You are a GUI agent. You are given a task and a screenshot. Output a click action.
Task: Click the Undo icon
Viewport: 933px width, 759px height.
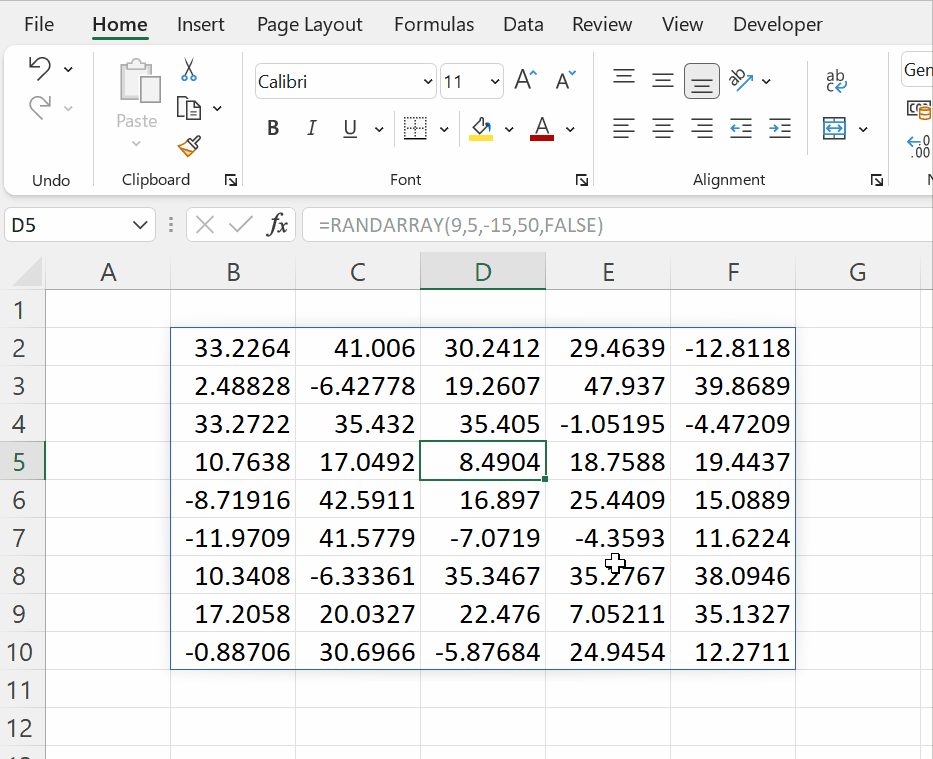pos(42,68)
